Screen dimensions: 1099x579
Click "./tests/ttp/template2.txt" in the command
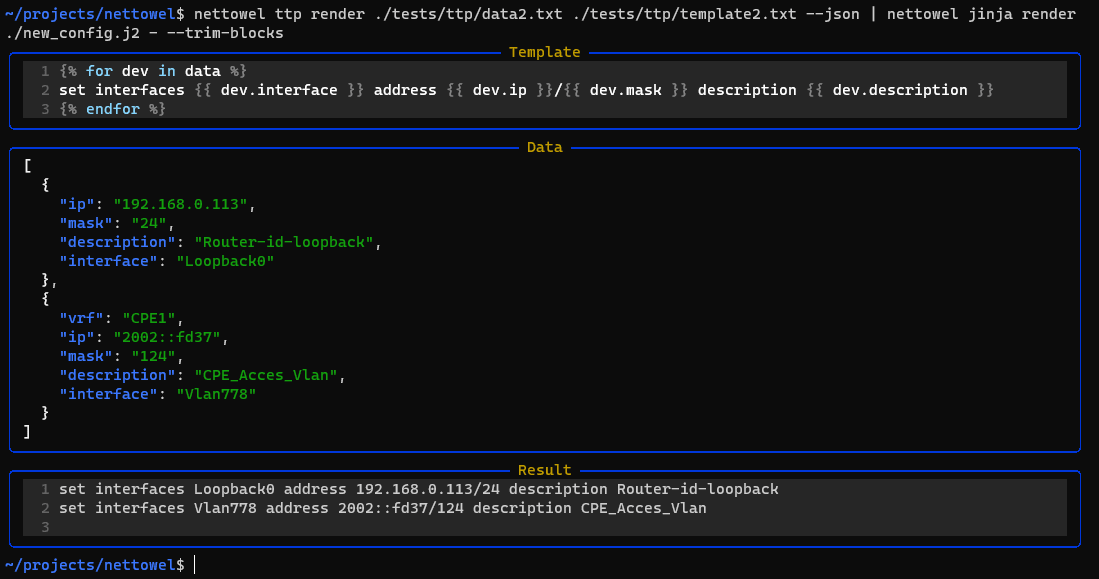(684, 14)
